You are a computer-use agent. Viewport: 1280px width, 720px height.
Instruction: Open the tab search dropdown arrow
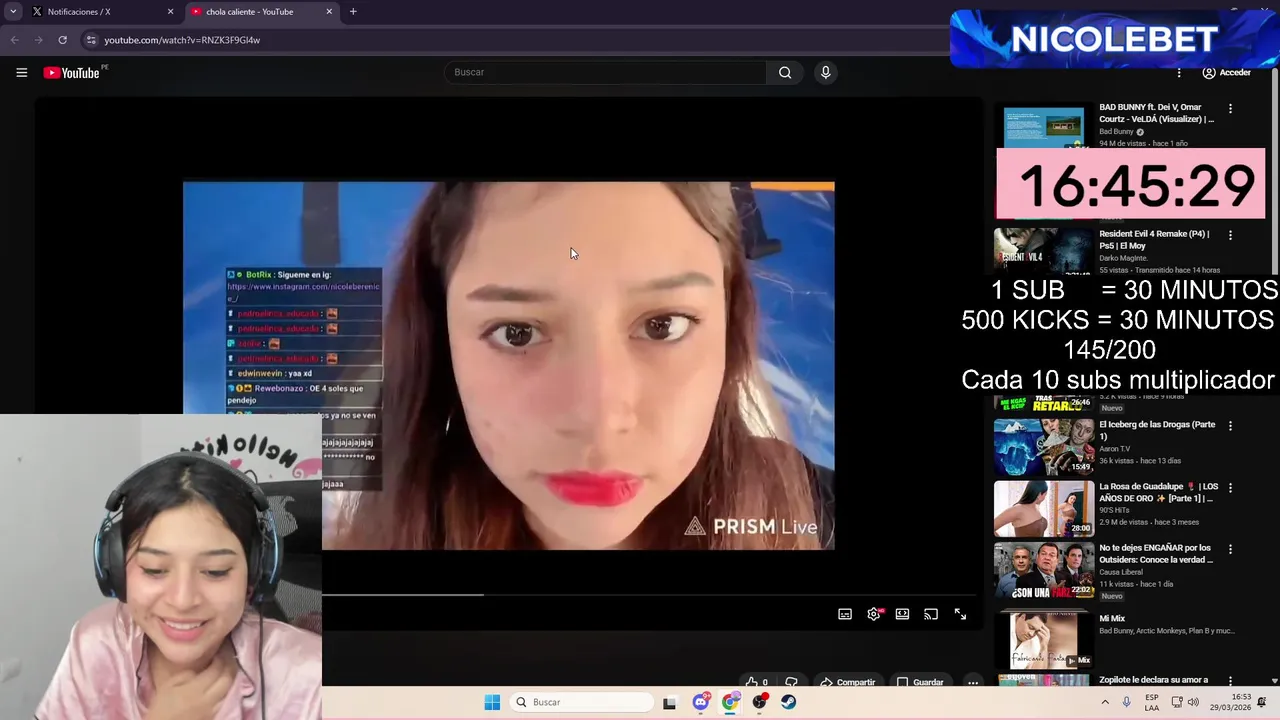[13, 12]
